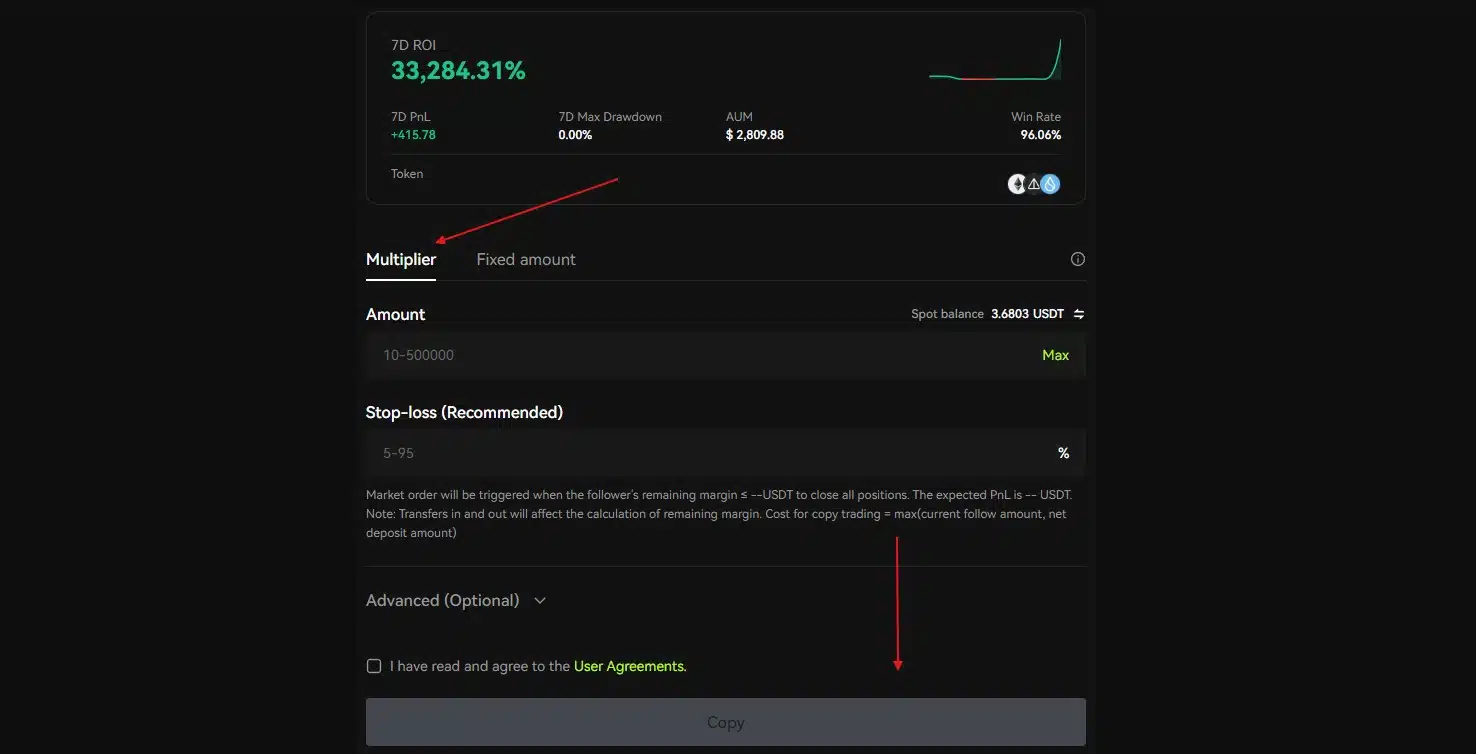Select the blue droplet token icon
The width and height of the screenshot is (1476, 754).
click(x=1049, y=184)
